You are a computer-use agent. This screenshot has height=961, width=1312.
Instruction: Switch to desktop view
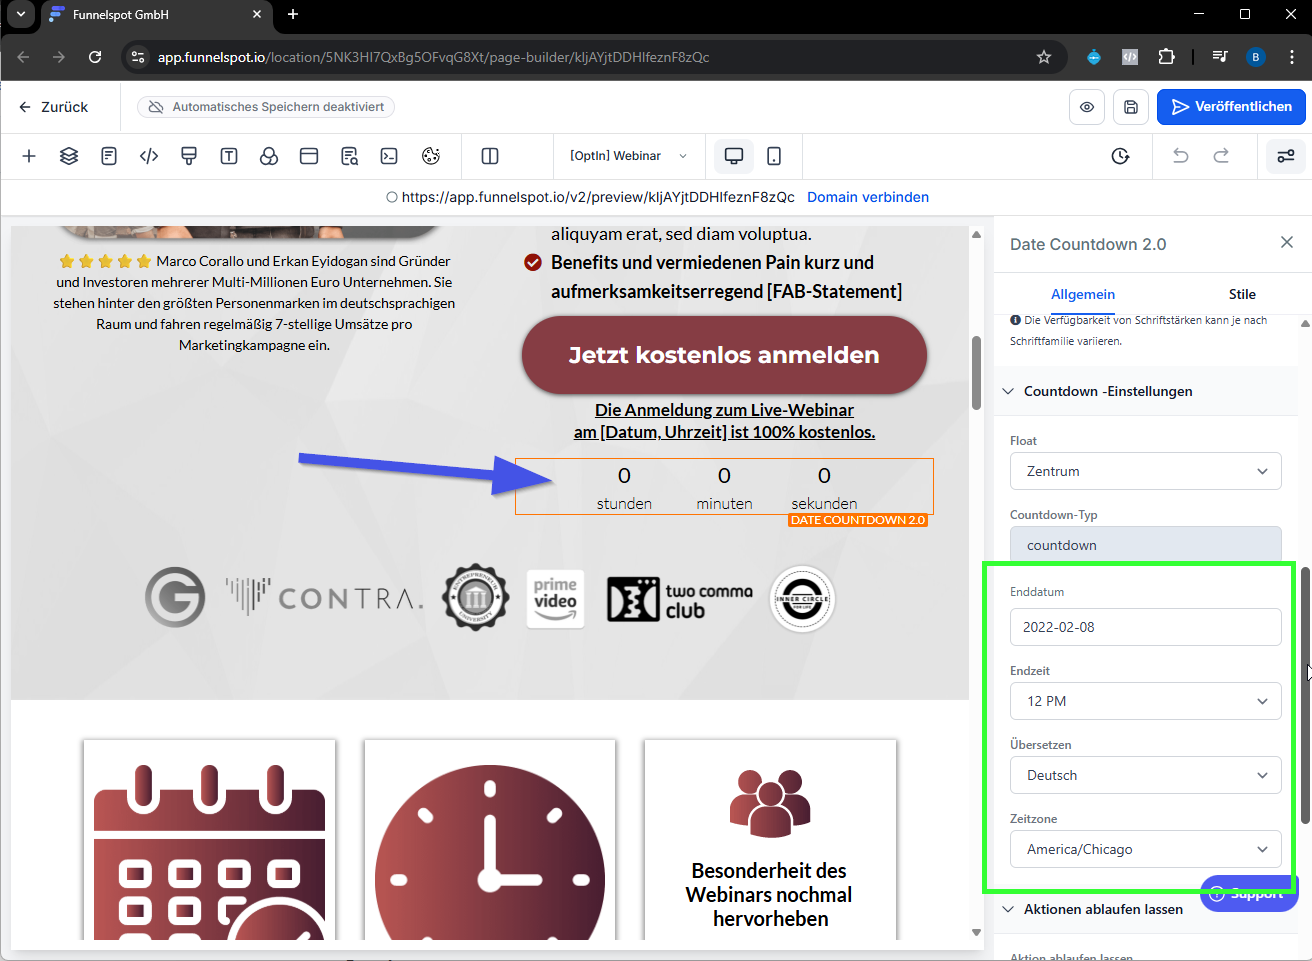click(x=734, y=156)
